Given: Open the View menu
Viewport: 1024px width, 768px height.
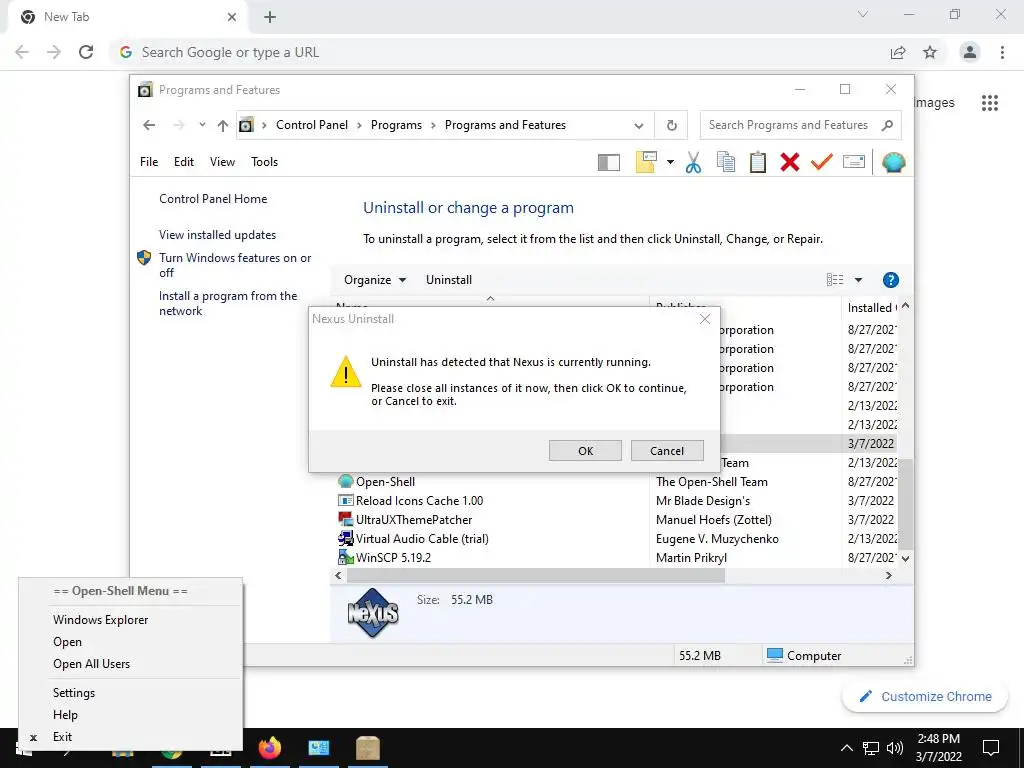Looking at the screenshot, I should 222,162.
